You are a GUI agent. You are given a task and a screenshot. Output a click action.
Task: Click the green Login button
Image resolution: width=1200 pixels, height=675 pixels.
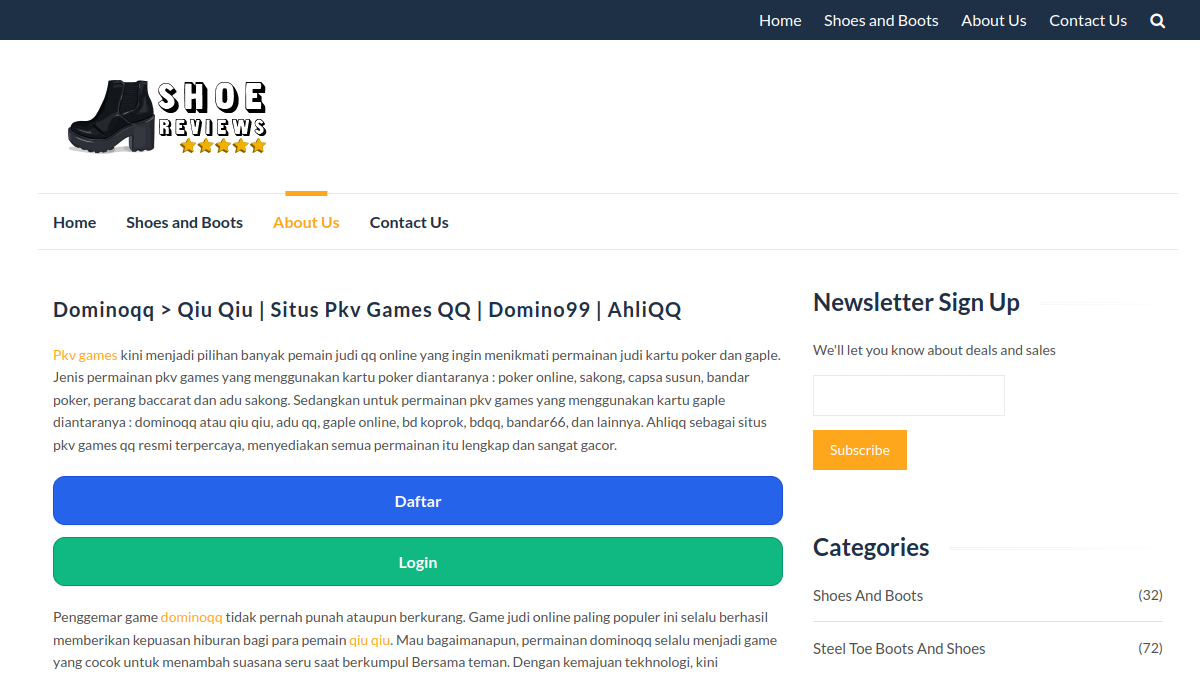coord(418,562)
